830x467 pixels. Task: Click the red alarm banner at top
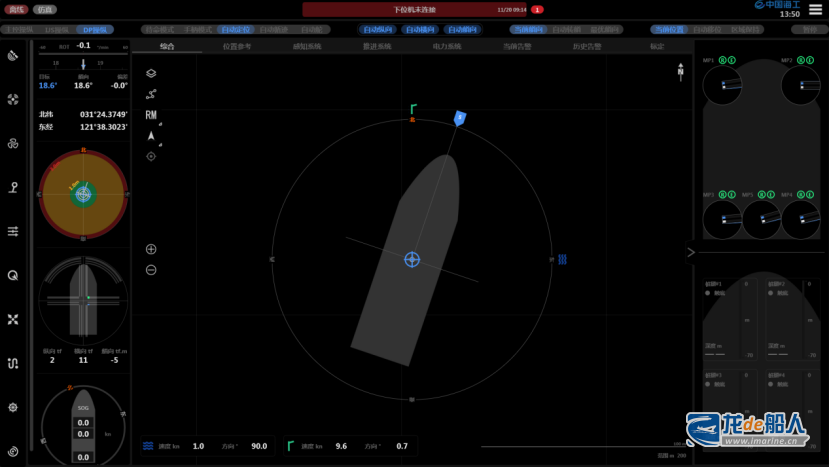pyautogui.click(x=415, y=9)
